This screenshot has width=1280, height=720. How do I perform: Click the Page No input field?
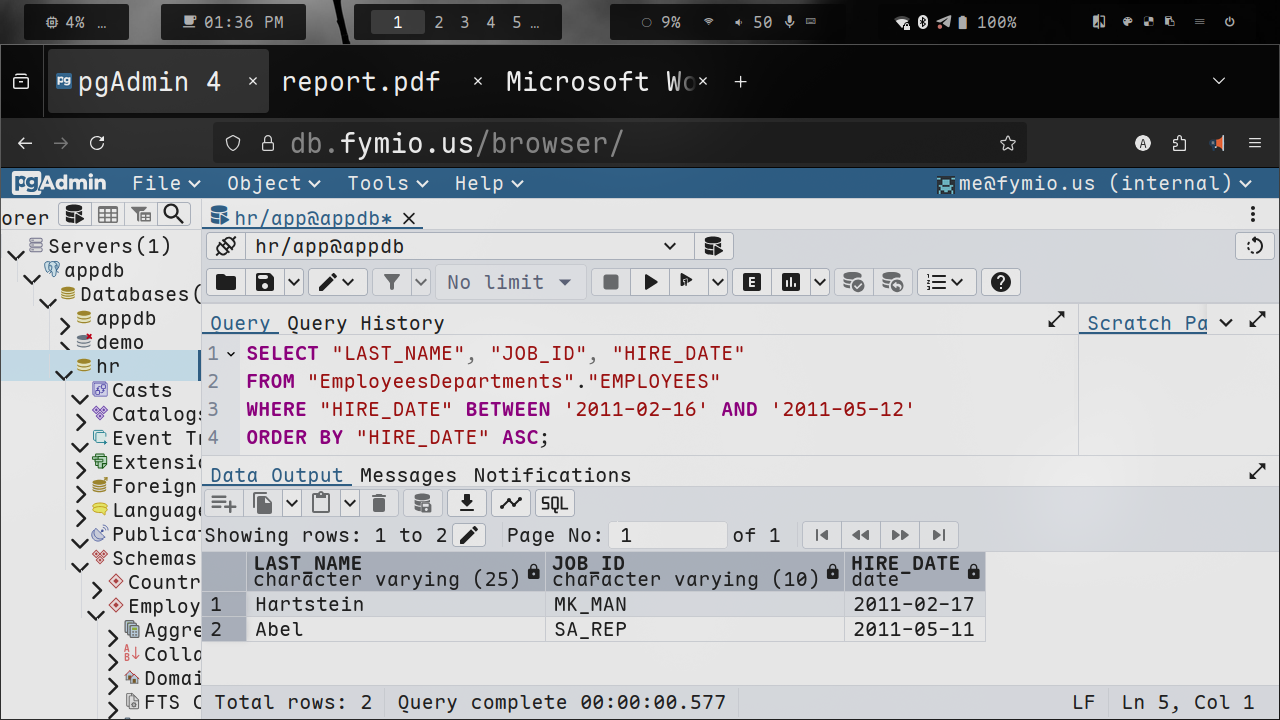coord(670,535)
